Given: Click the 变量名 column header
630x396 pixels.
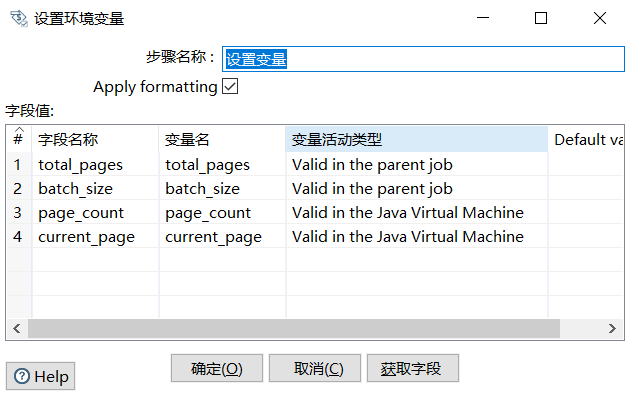Looking at the screenshot, I should click(222, 139).
